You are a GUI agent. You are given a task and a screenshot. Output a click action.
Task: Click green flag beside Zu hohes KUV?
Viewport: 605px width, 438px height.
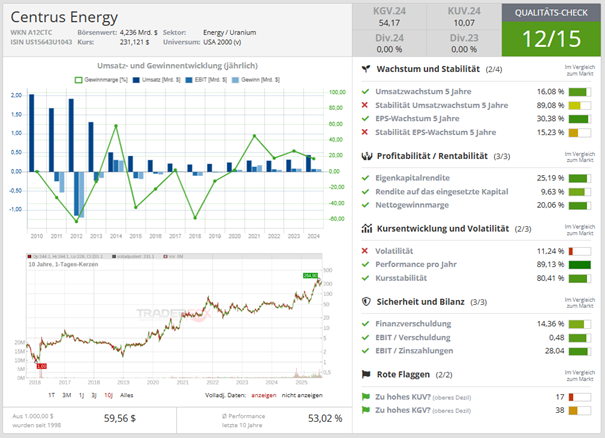[365, 397]
